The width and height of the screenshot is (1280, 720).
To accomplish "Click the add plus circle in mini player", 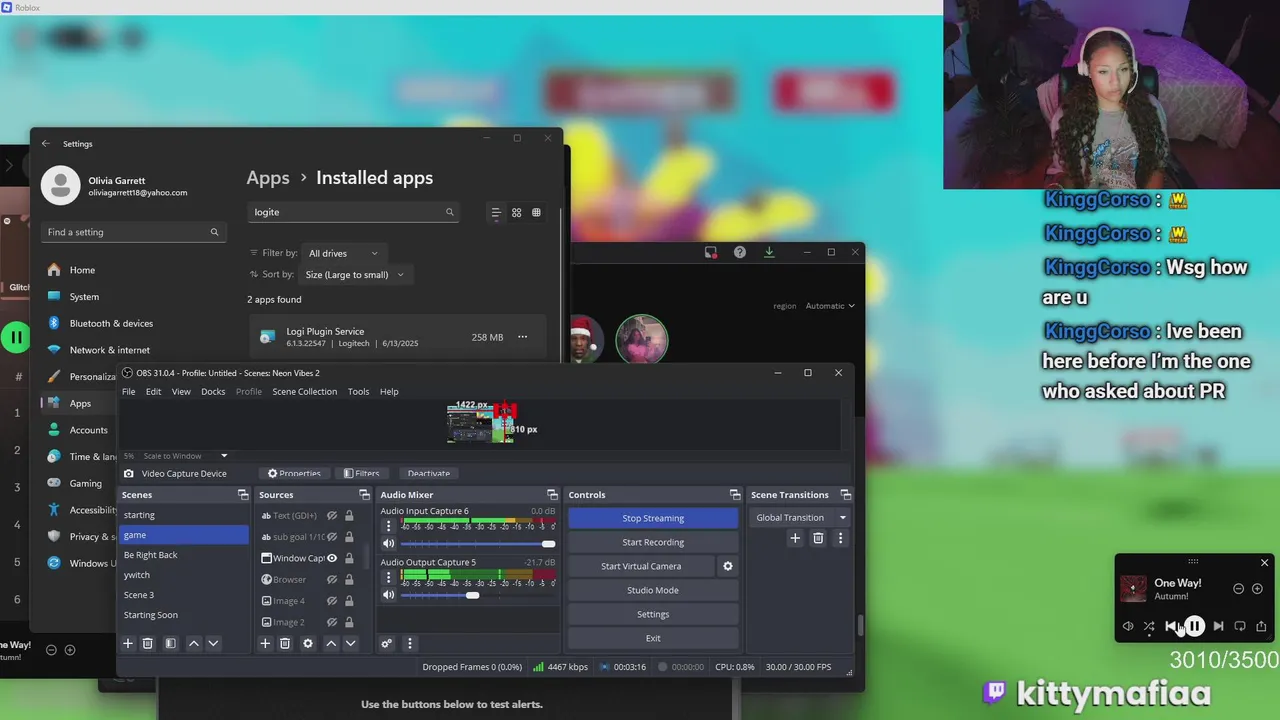I will click(1257, 589).
